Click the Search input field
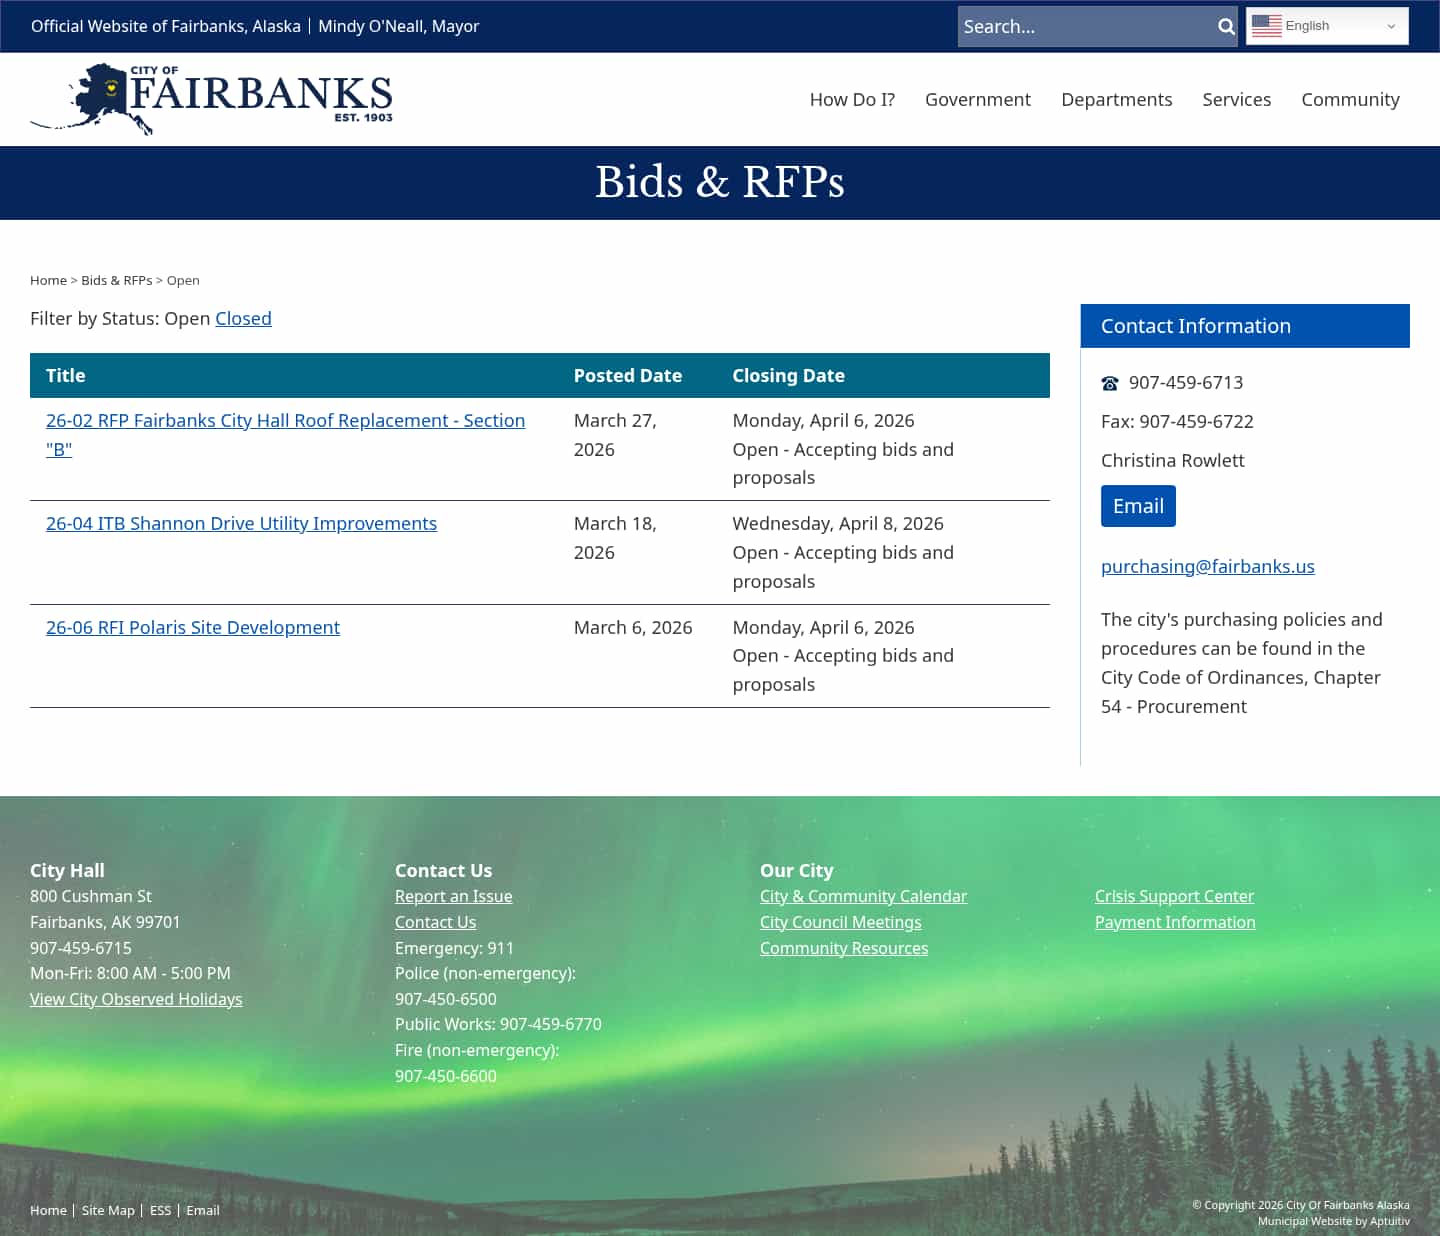This screenshot has width=1440, height=1236. 1080,26
